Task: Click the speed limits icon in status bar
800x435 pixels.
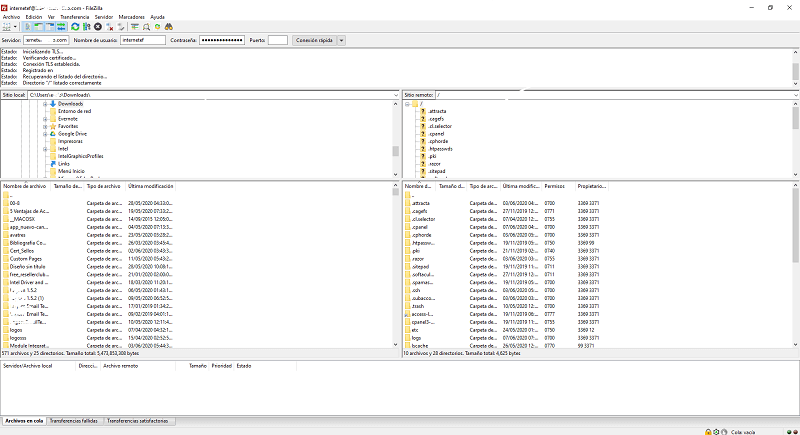Action: 724,432
